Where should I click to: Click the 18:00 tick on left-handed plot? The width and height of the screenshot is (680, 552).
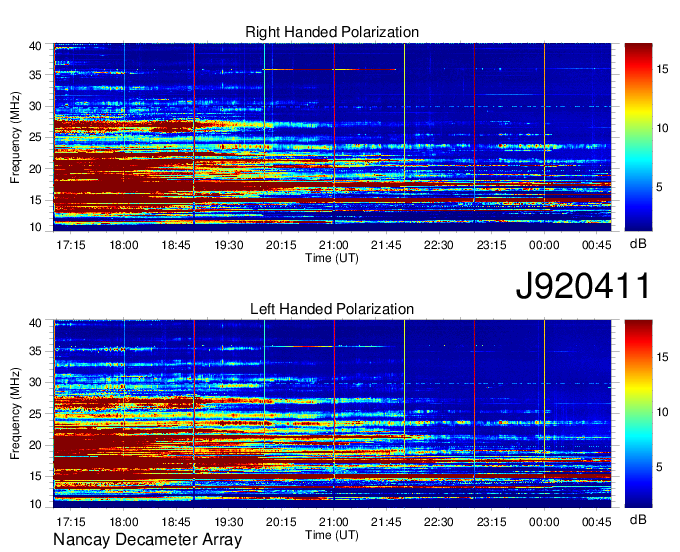coord(124,522)
